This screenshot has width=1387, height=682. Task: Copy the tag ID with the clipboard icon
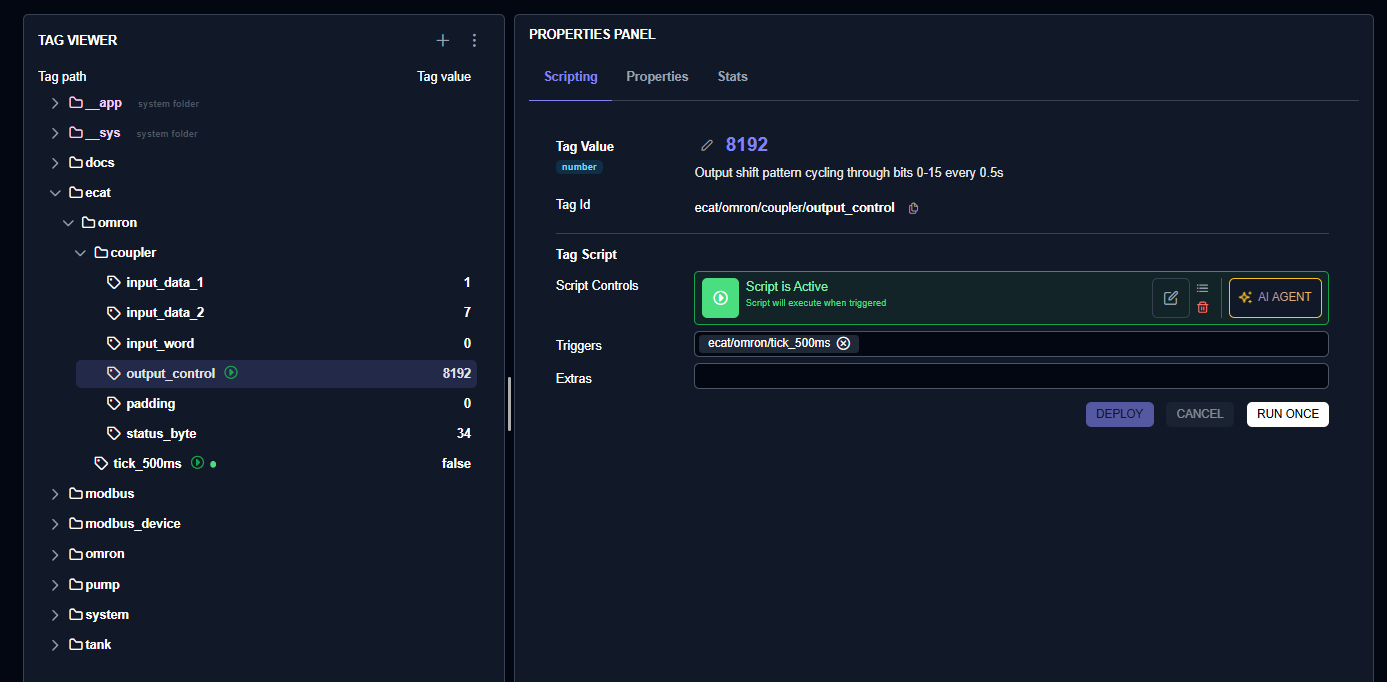point(913,208)
